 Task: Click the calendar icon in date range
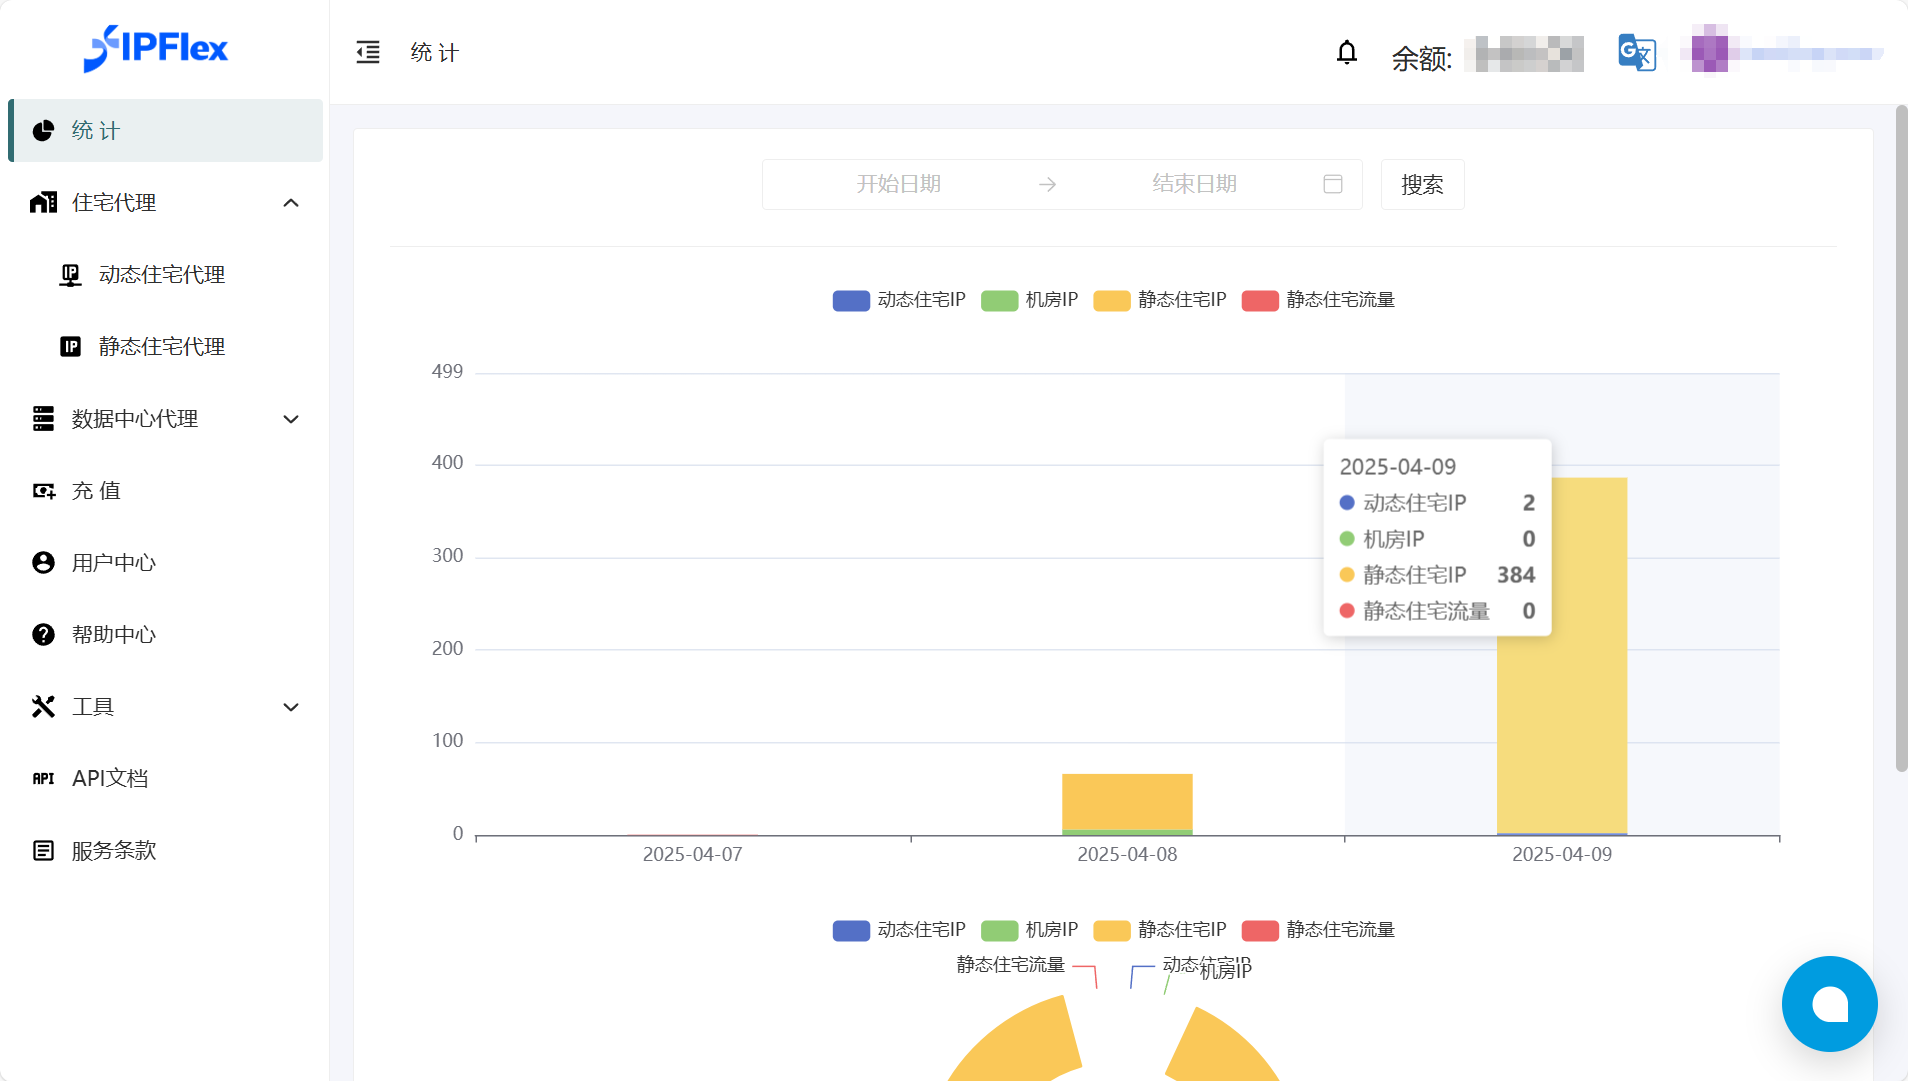click(1332, 184)
